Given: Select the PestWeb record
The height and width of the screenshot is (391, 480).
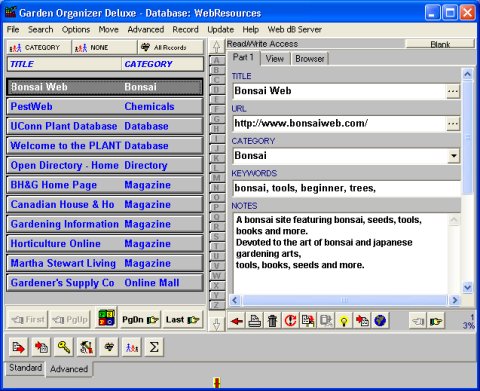Looking at the screenshot, I should 105,107.
